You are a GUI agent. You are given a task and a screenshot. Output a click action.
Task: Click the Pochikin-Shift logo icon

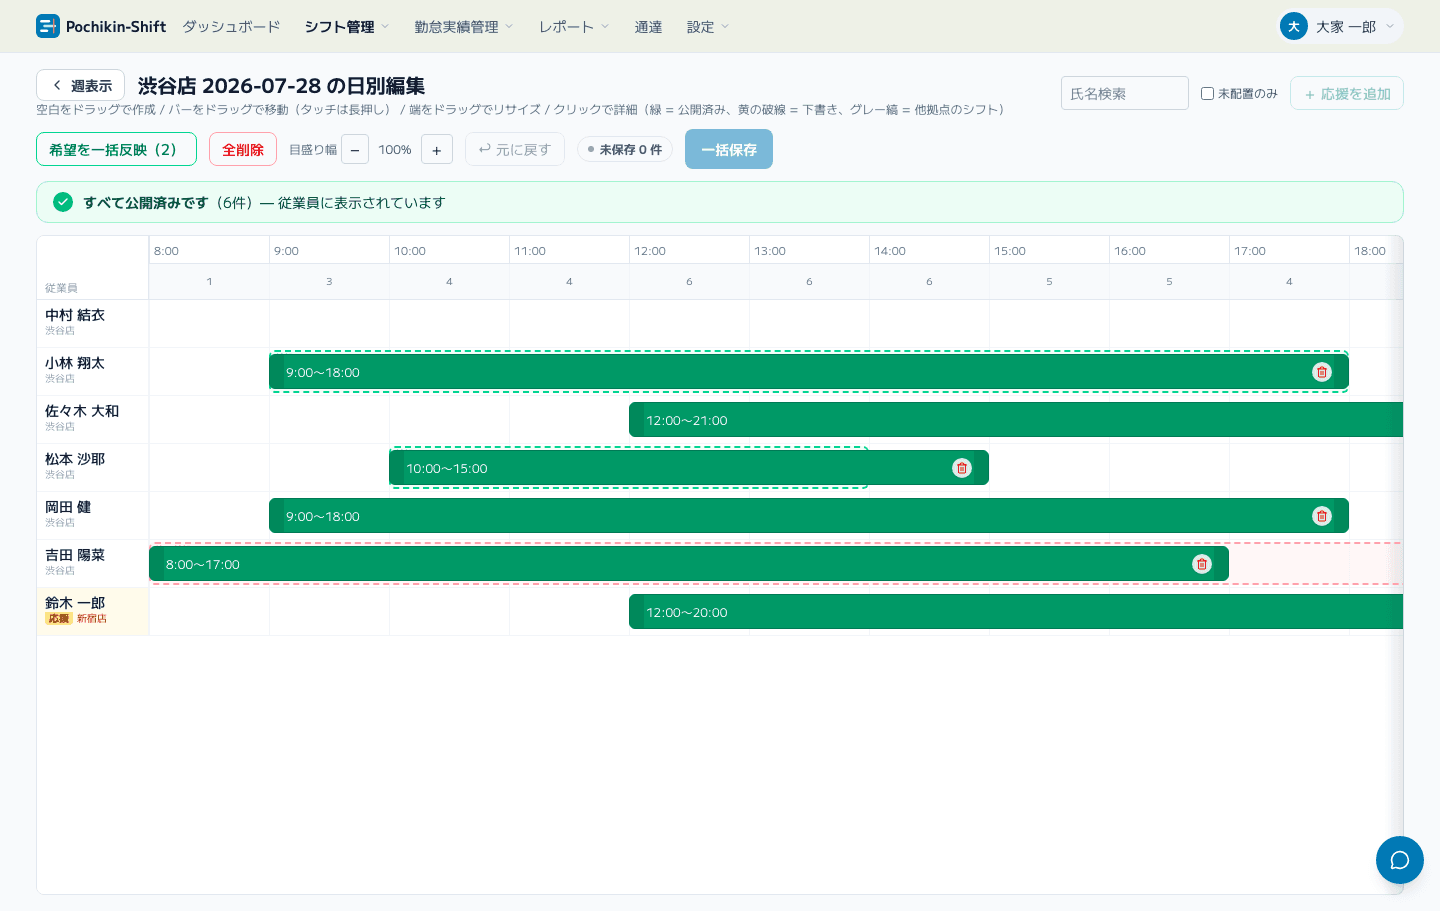point(48,26)
